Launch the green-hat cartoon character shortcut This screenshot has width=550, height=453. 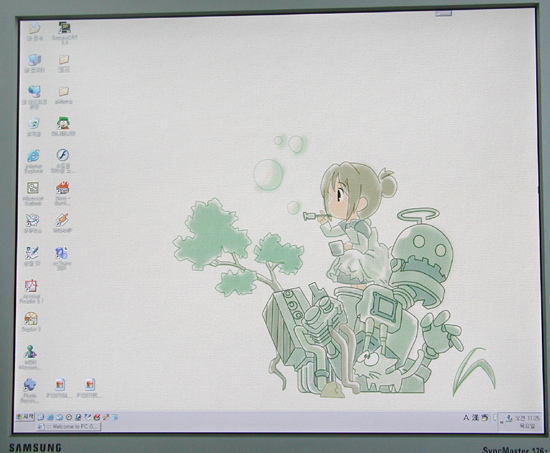63,126
